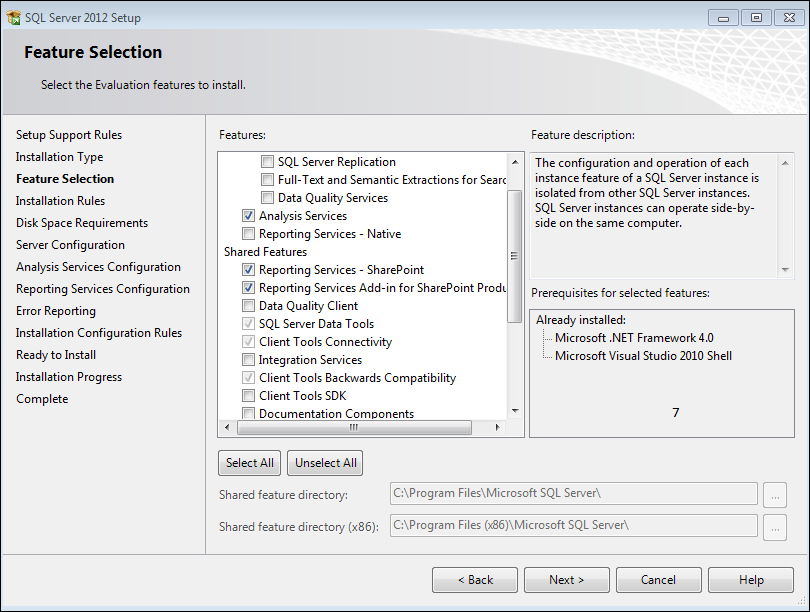Click the features list scroll left arrow
810x612 pixels.
coord(227,428)
